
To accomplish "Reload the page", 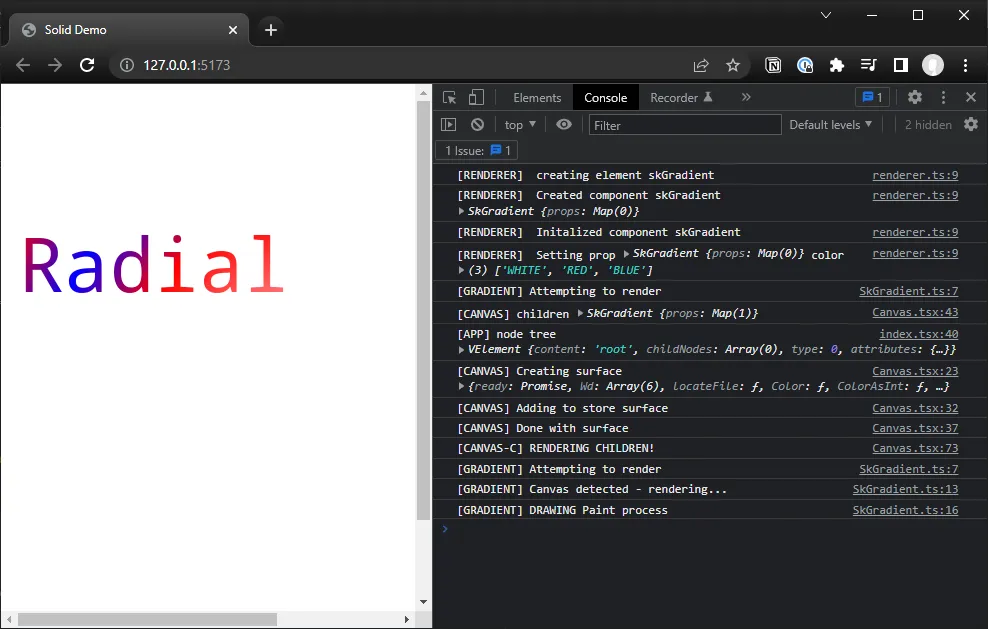I will click(87, 65).
